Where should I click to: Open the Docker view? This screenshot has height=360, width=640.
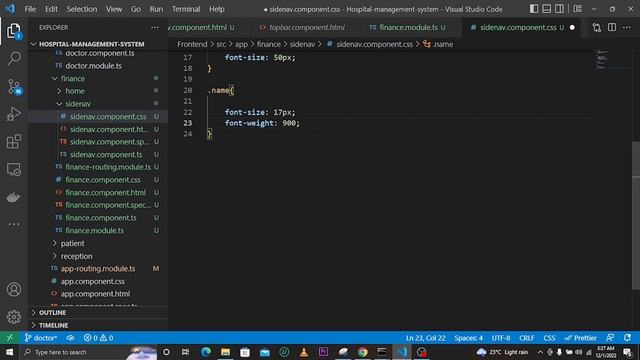click(13, 197)
